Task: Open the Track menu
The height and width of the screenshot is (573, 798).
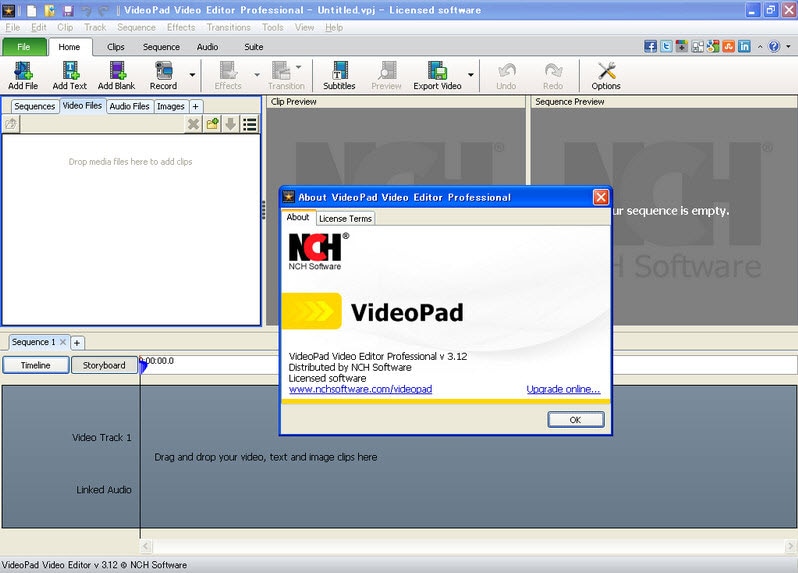Action: [x=95, y=27]
